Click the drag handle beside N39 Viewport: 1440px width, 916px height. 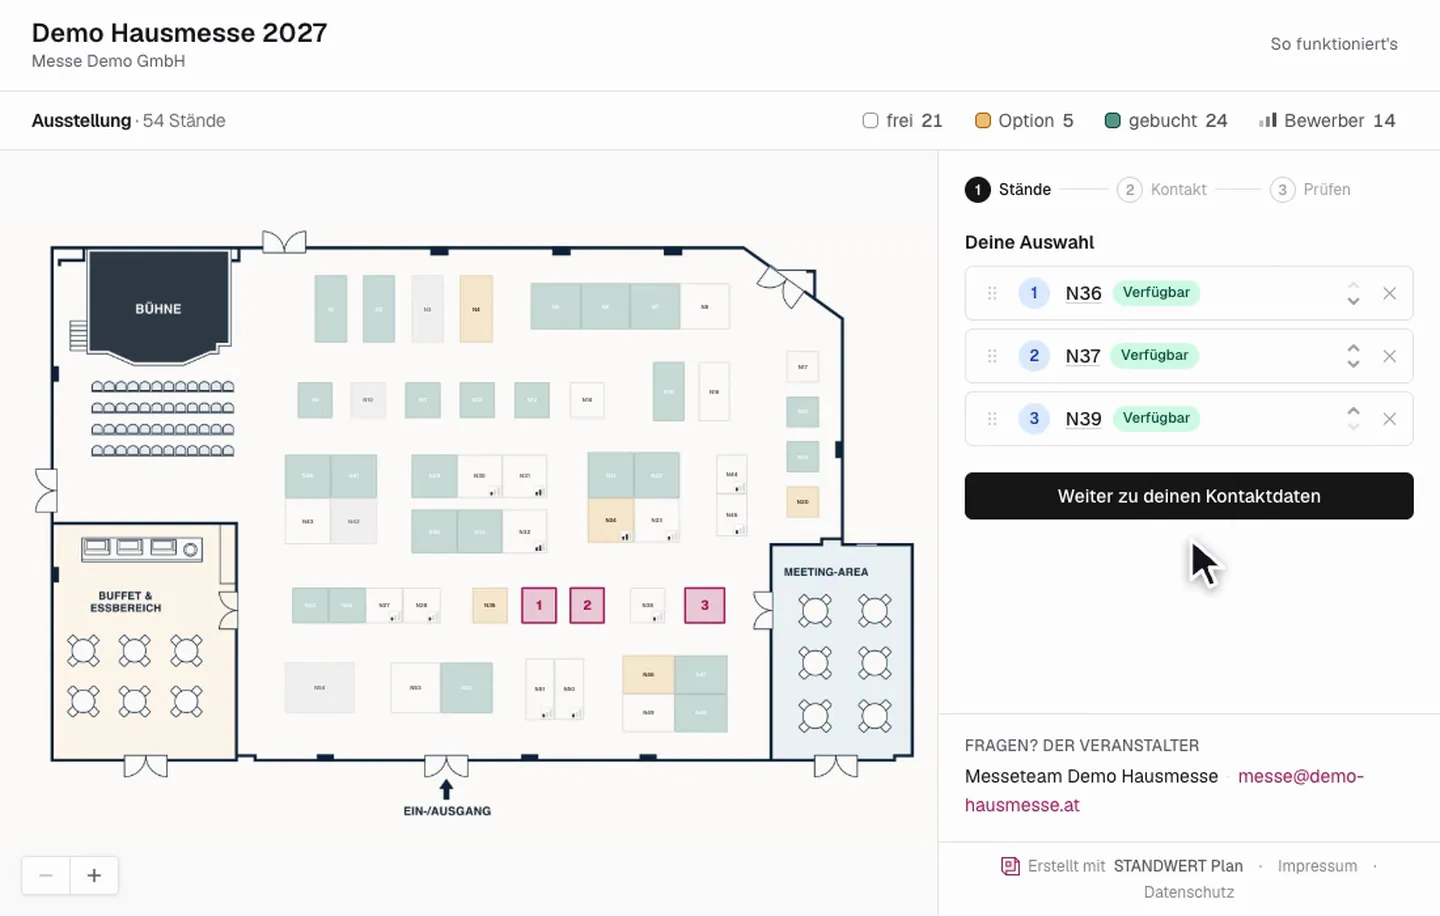[992, 419]
